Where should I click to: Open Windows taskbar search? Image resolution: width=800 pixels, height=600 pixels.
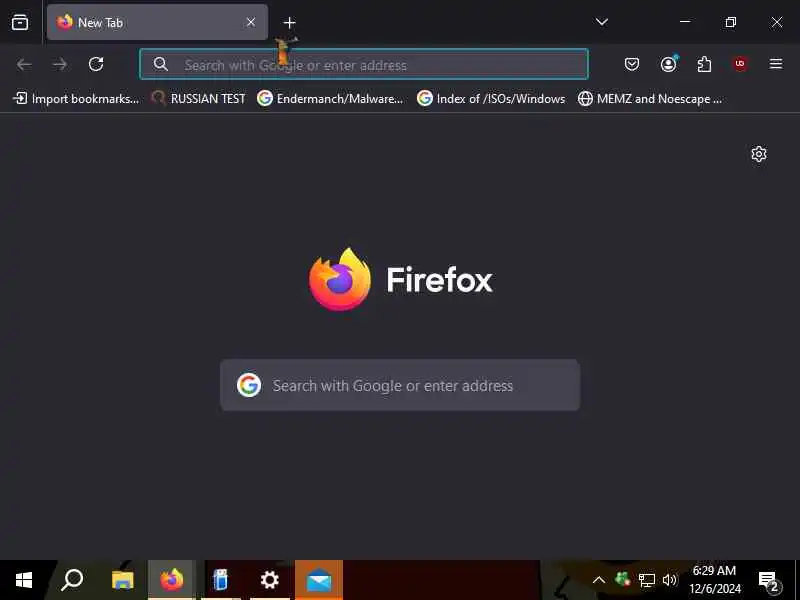(x=72, y=580)
